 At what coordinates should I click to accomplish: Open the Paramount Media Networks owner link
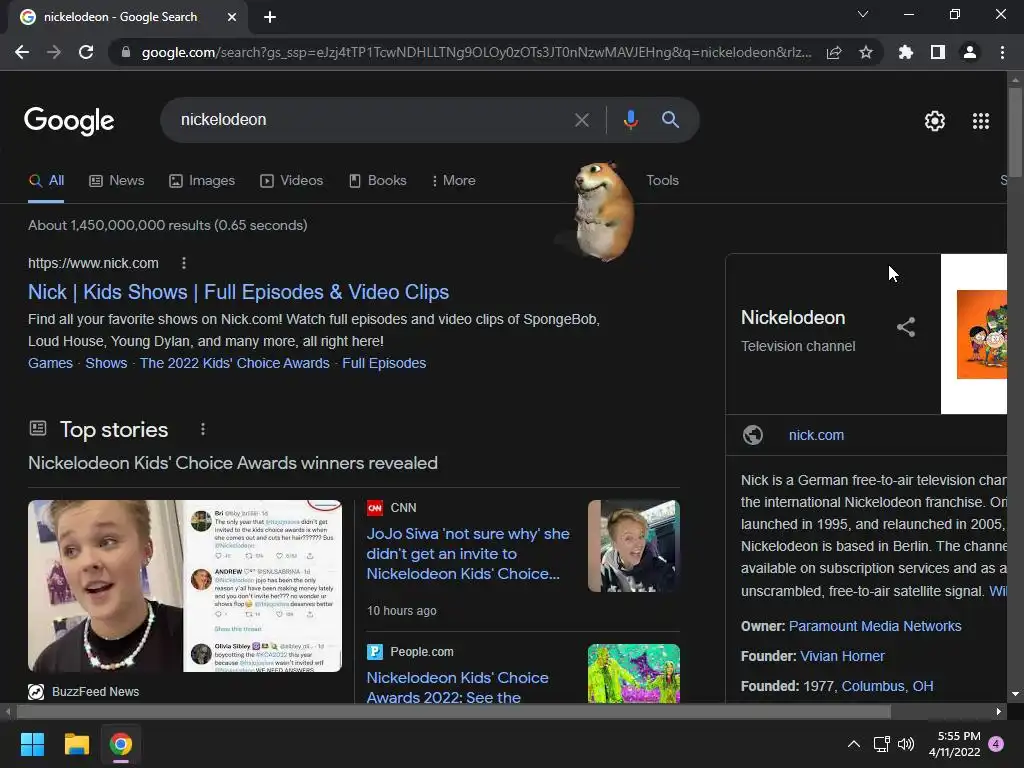coord(875,626)
